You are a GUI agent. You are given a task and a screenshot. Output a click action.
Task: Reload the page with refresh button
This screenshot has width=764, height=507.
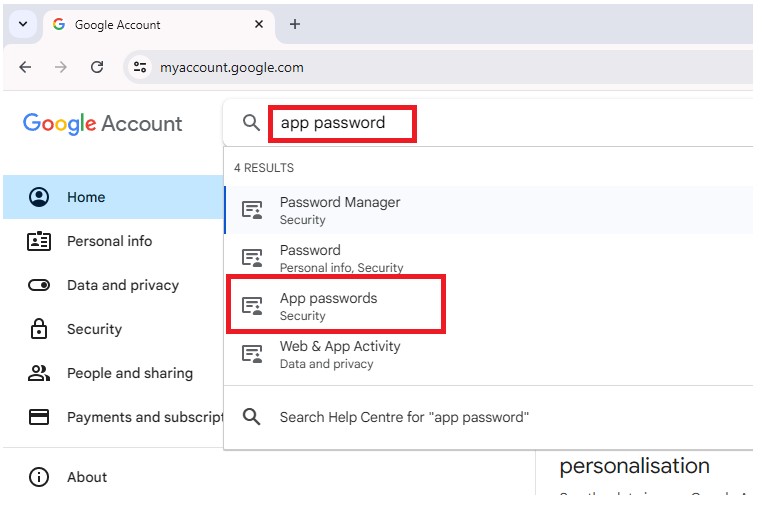click(x=97, y=67)
